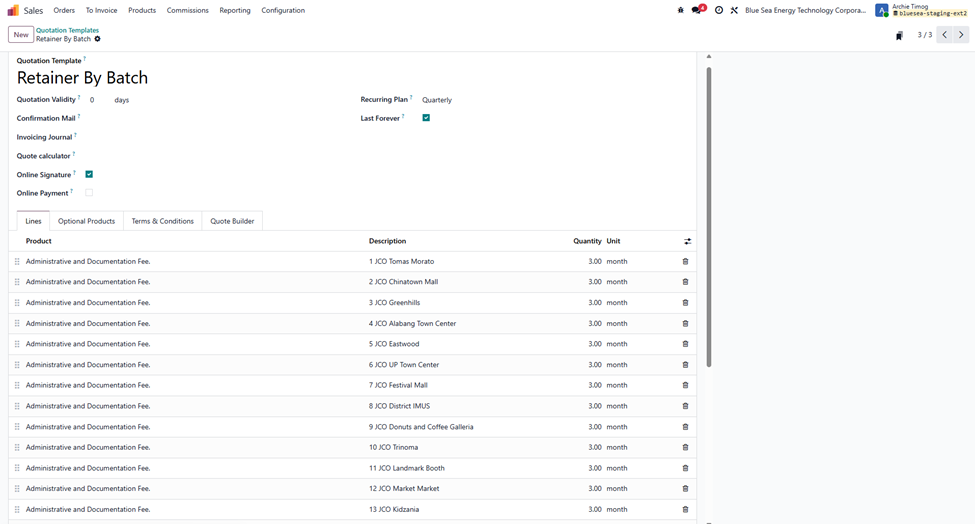
Task: Click the gear icon beside Retainer By Batch
Action: coord(97,39)
